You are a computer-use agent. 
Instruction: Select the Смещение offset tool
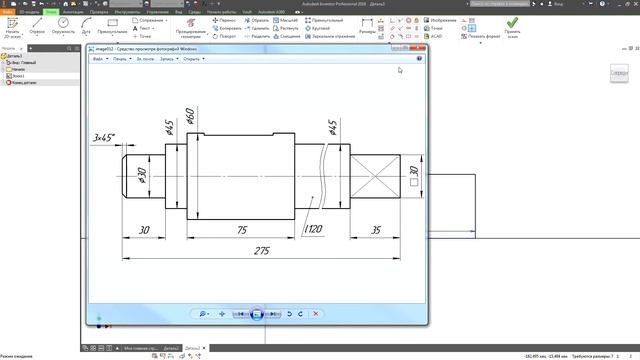pos(287,36)
